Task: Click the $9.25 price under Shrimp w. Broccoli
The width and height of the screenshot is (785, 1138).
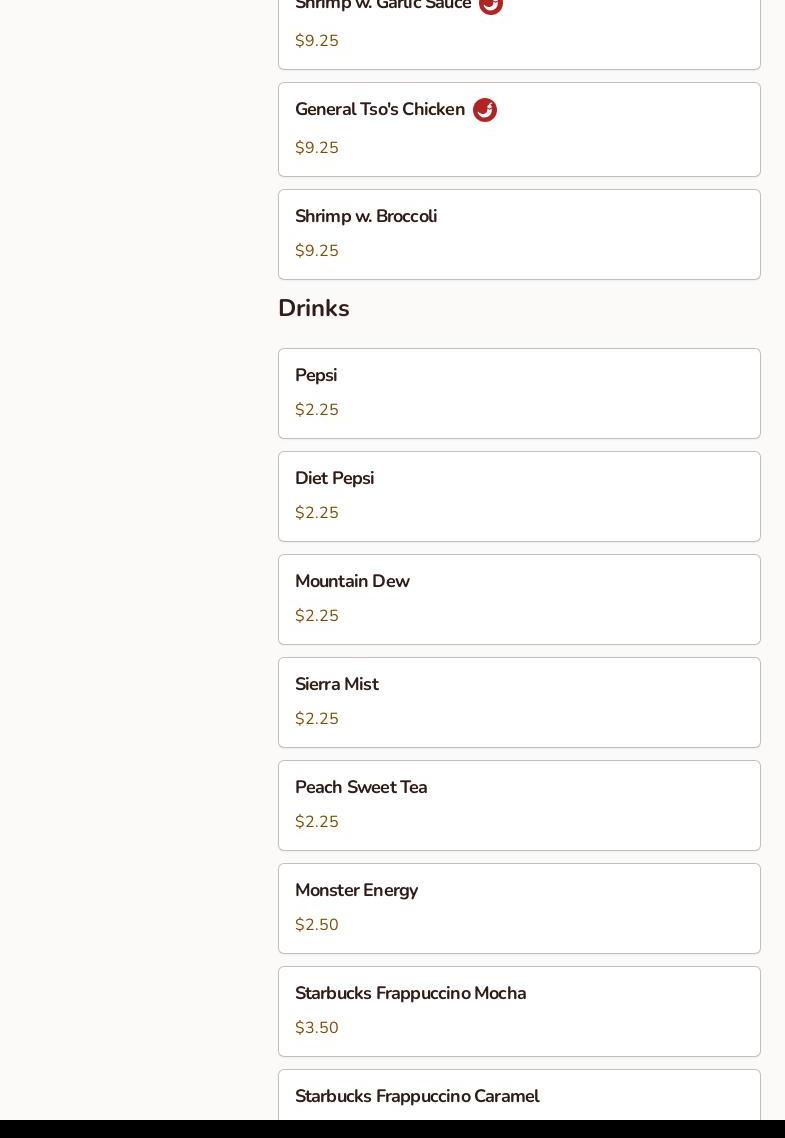Action: click(317, 251)
